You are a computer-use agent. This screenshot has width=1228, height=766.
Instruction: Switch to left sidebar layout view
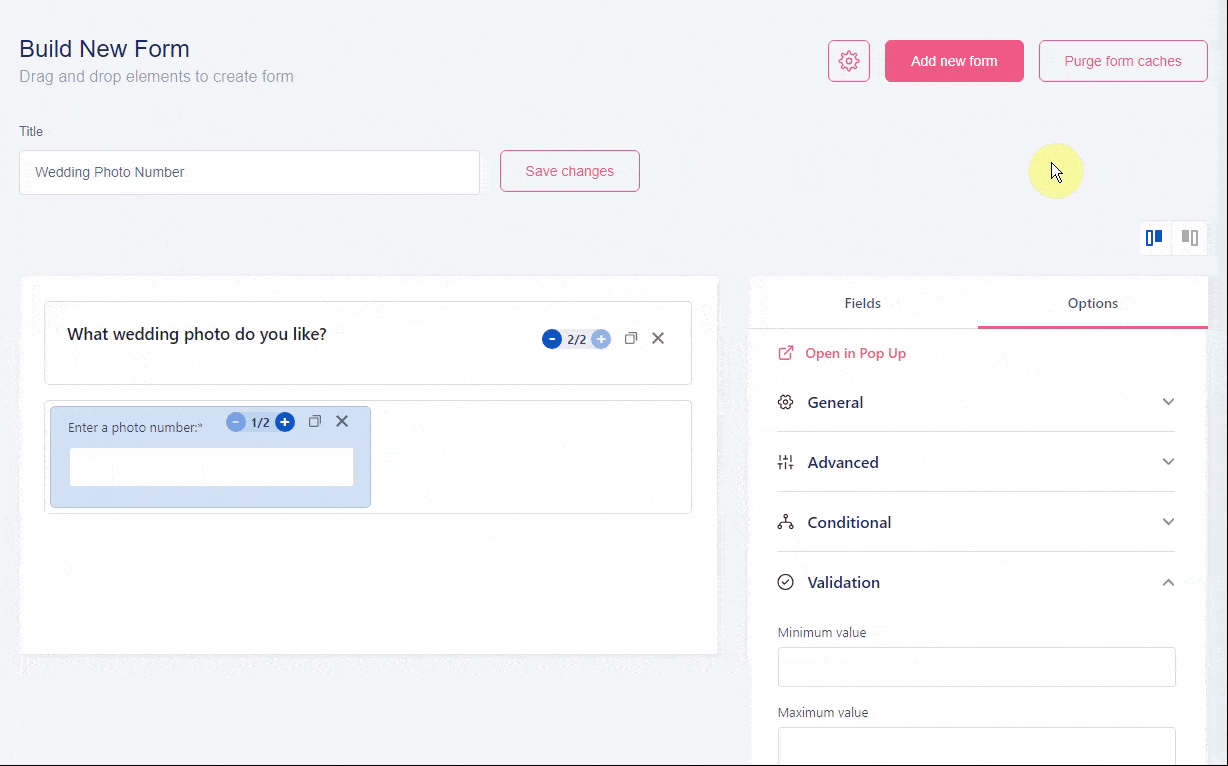[x=1154, y=238]
